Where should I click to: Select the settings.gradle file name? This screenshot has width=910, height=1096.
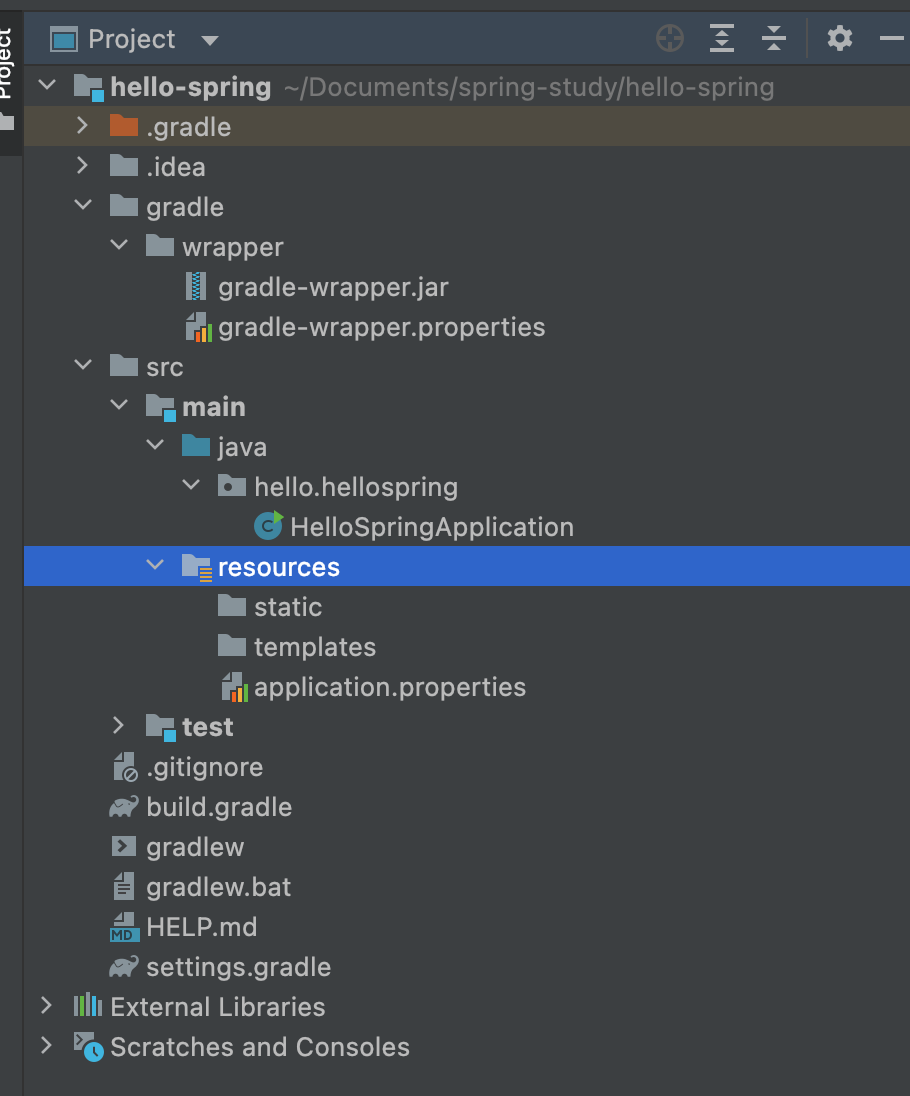(239, 967)
